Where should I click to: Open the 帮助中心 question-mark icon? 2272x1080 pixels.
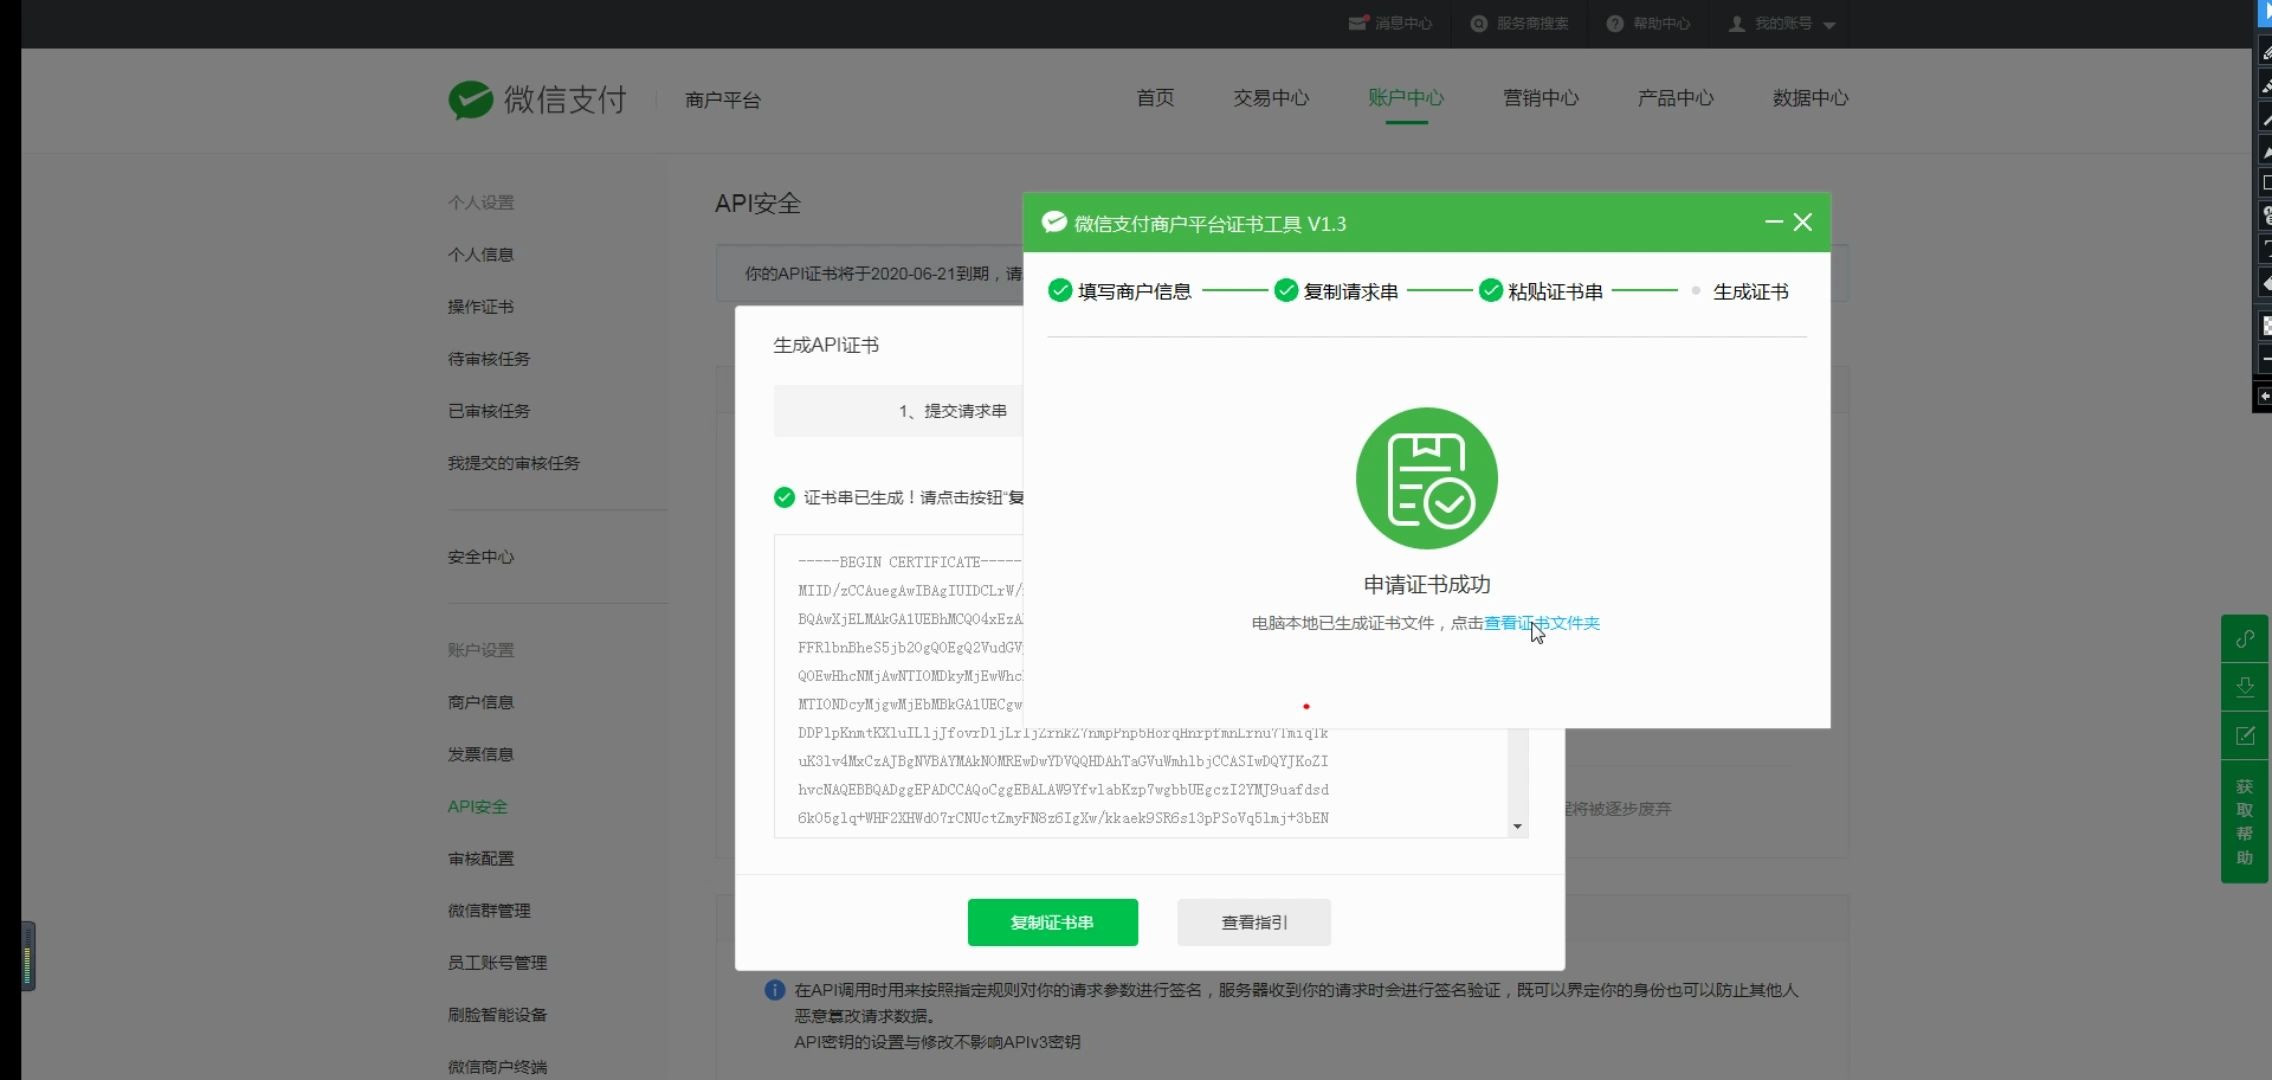tap(1615, 23)
